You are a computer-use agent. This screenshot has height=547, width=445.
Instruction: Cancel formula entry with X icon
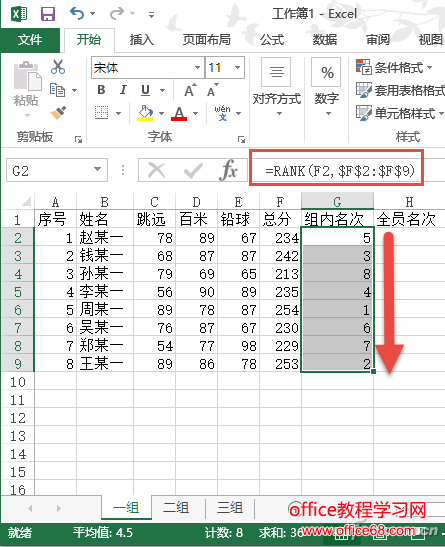click(156, 171)
